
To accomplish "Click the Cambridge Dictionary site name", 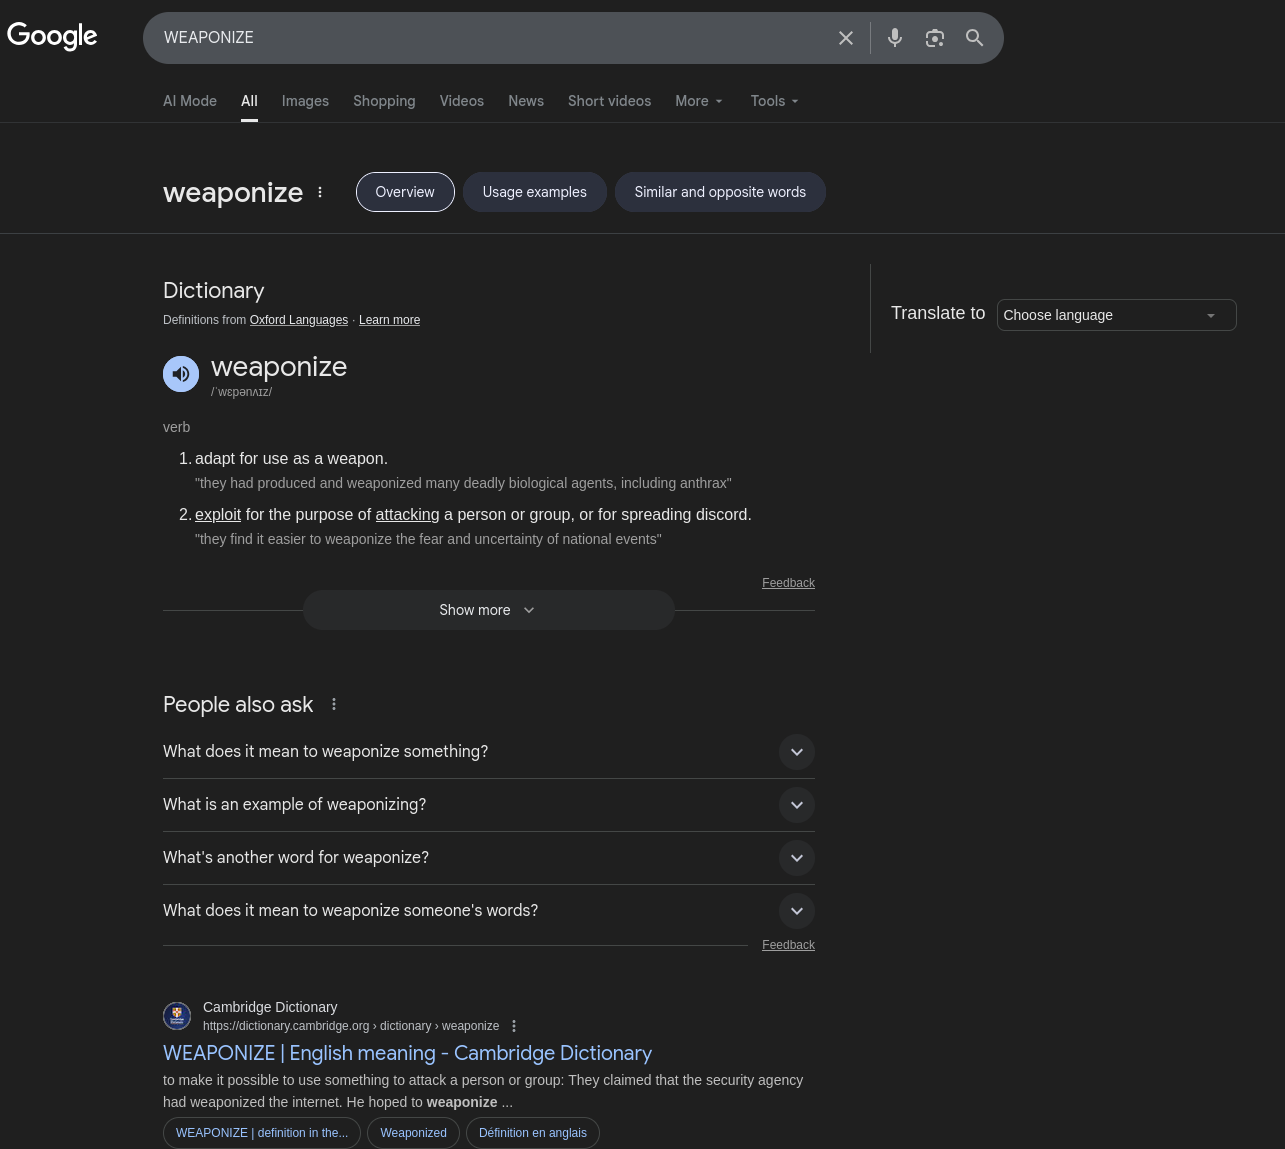I will [x=270, y=1007].
